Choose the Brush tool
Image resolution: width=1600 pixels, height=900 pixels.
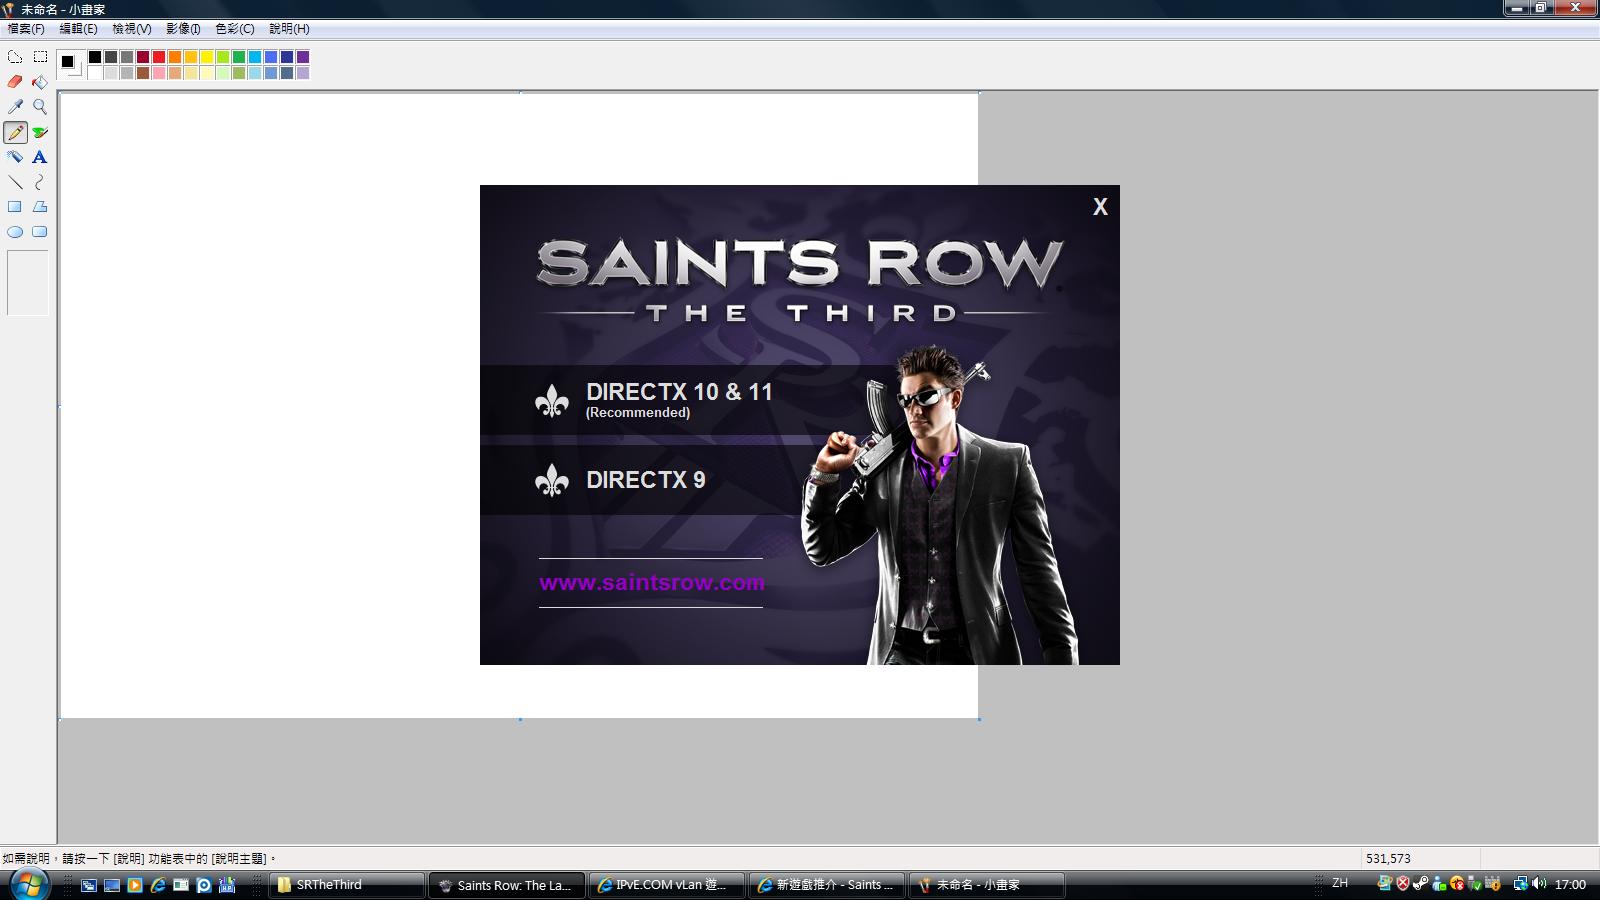tap(40, 132)
